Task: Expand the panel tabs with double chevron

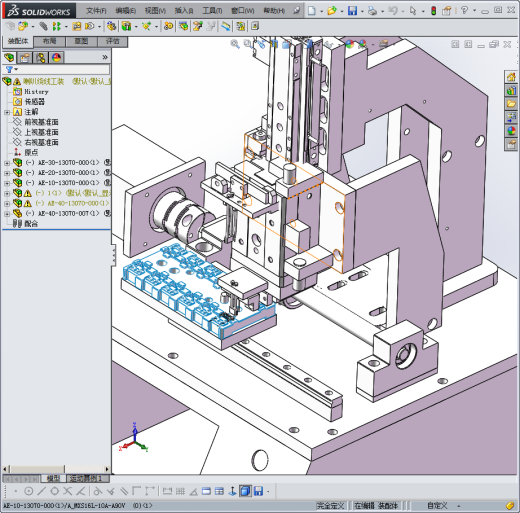Action: pyautogui.click(x=105, y=57)
